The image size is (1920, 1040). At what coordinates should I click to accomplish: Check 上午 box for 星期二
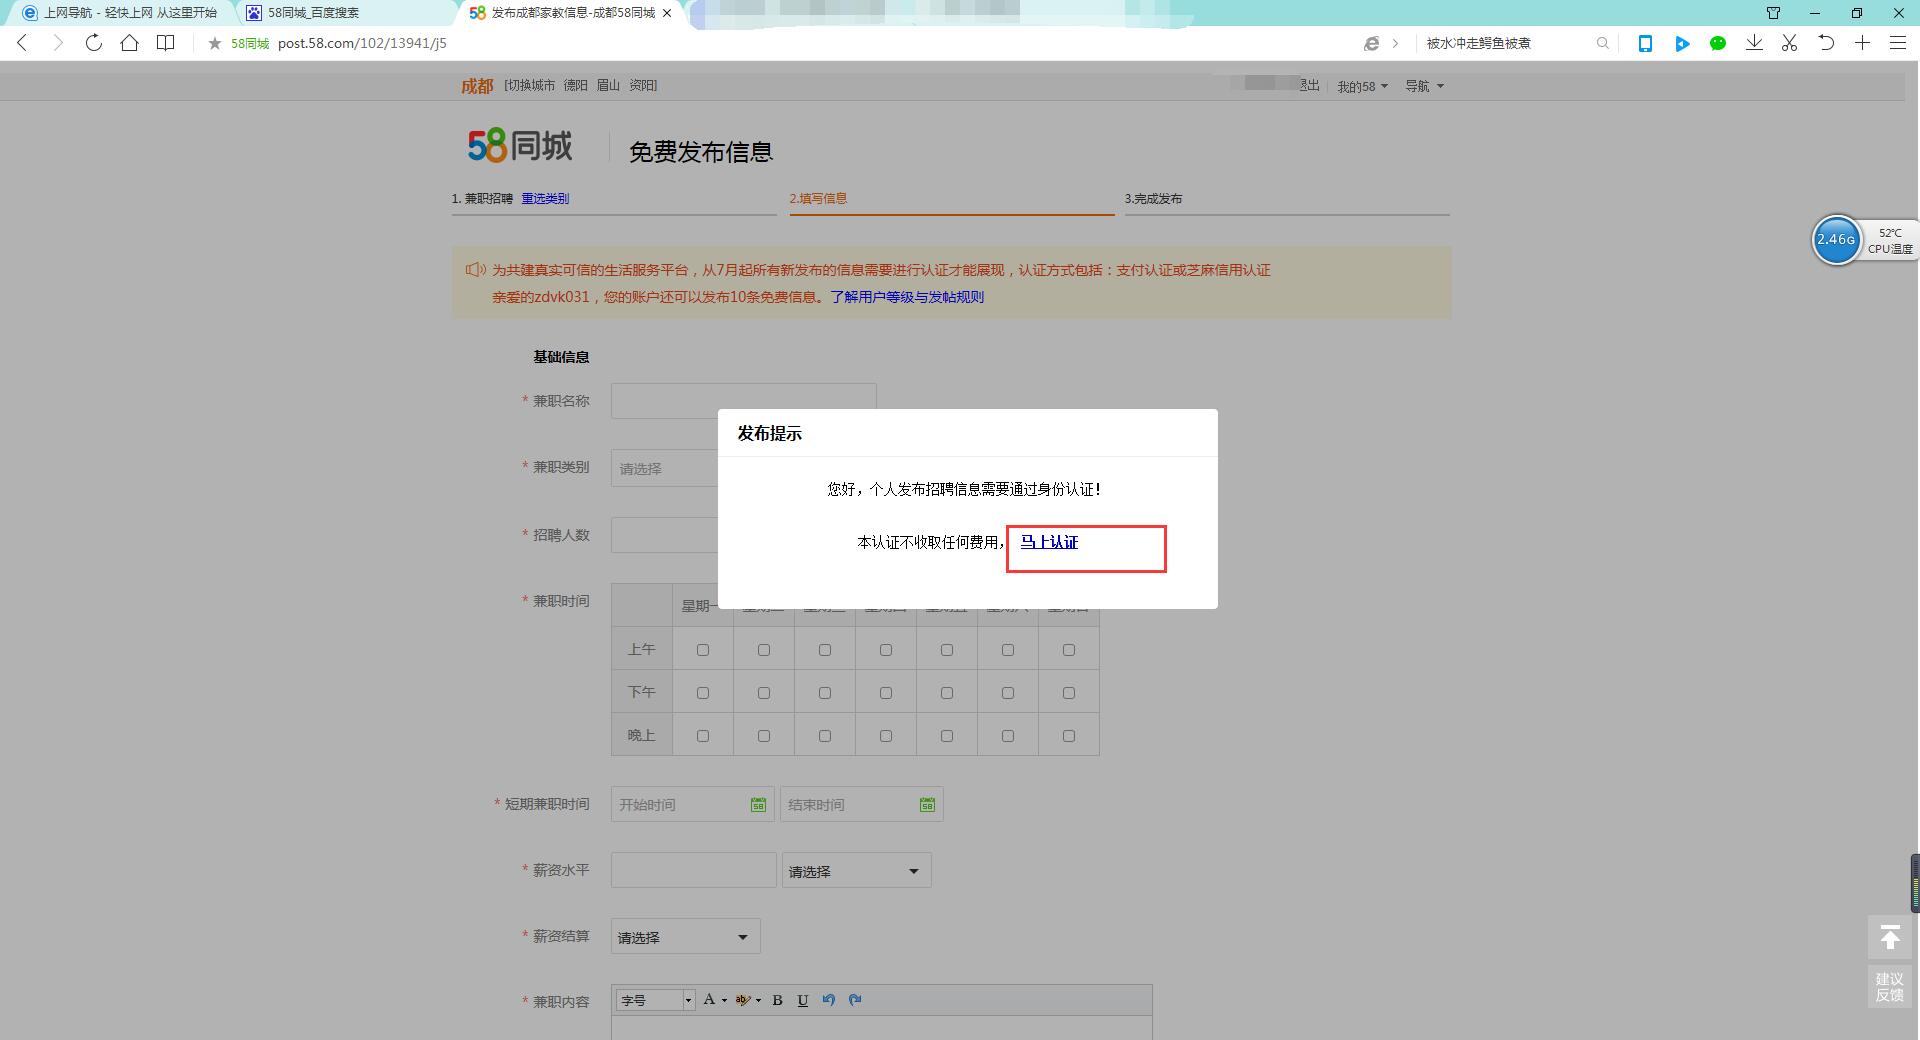click(764, 650)
